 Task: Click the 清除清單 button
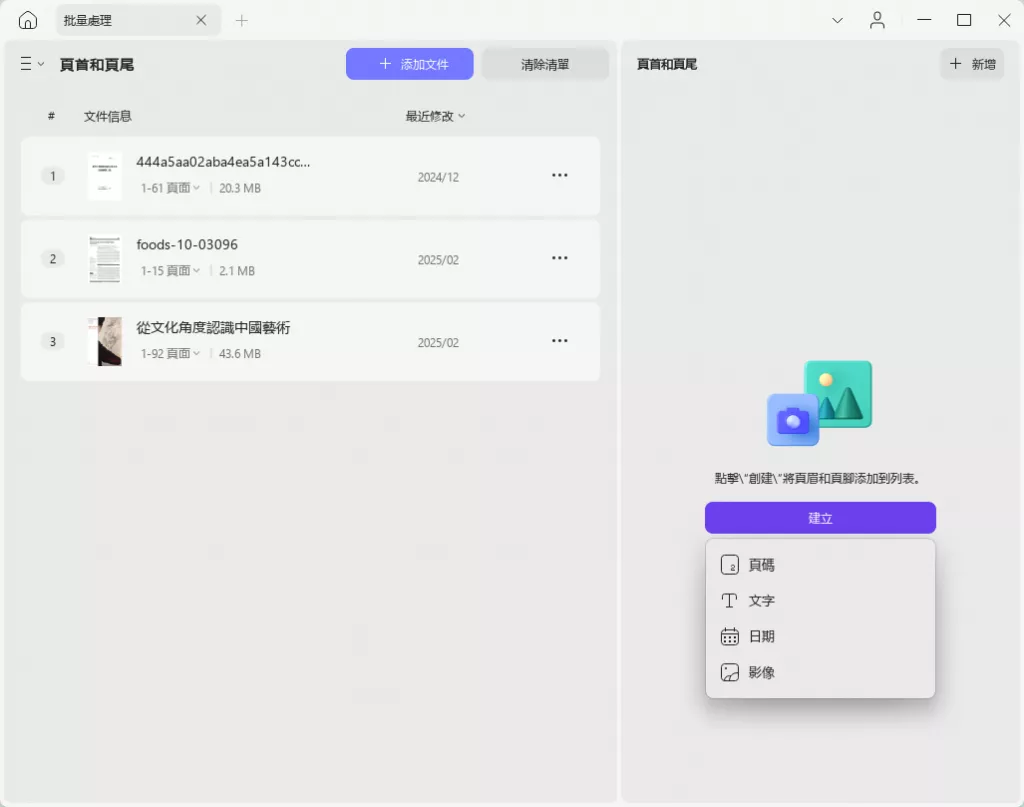point(545,64)
